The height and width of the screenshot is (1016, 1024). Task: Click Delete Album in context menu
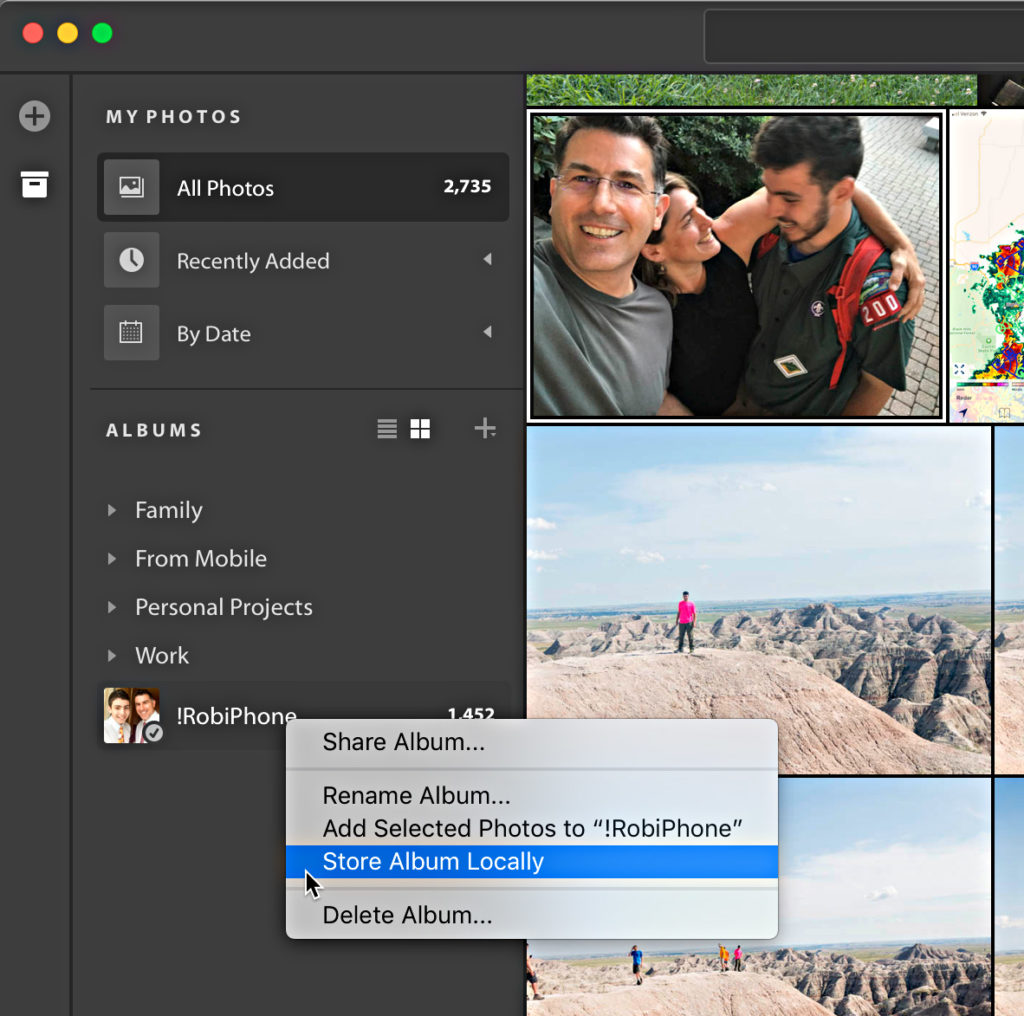coord(407,915)
